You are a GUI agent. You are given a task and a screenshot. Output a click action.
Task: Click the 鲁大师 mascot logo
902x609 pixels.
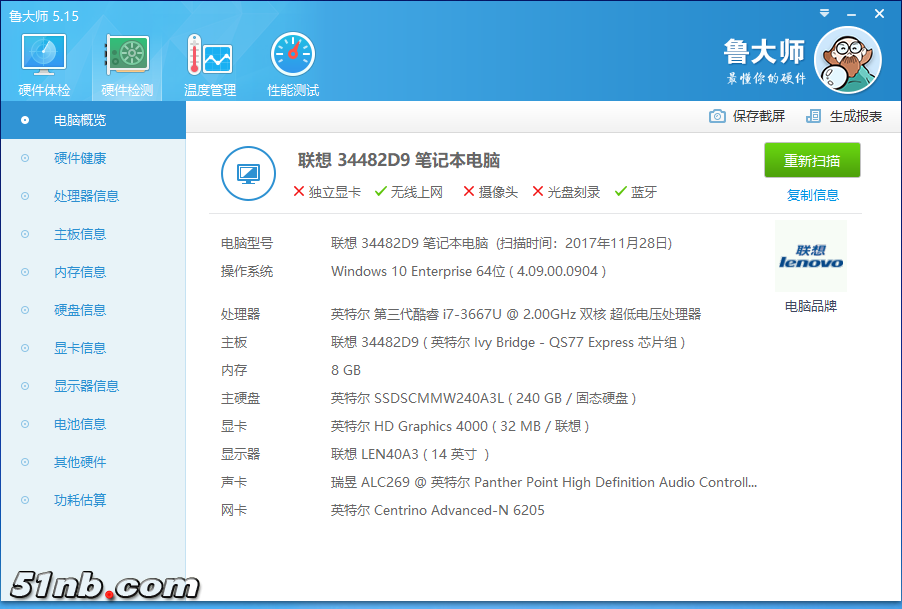tap(847, 60)
